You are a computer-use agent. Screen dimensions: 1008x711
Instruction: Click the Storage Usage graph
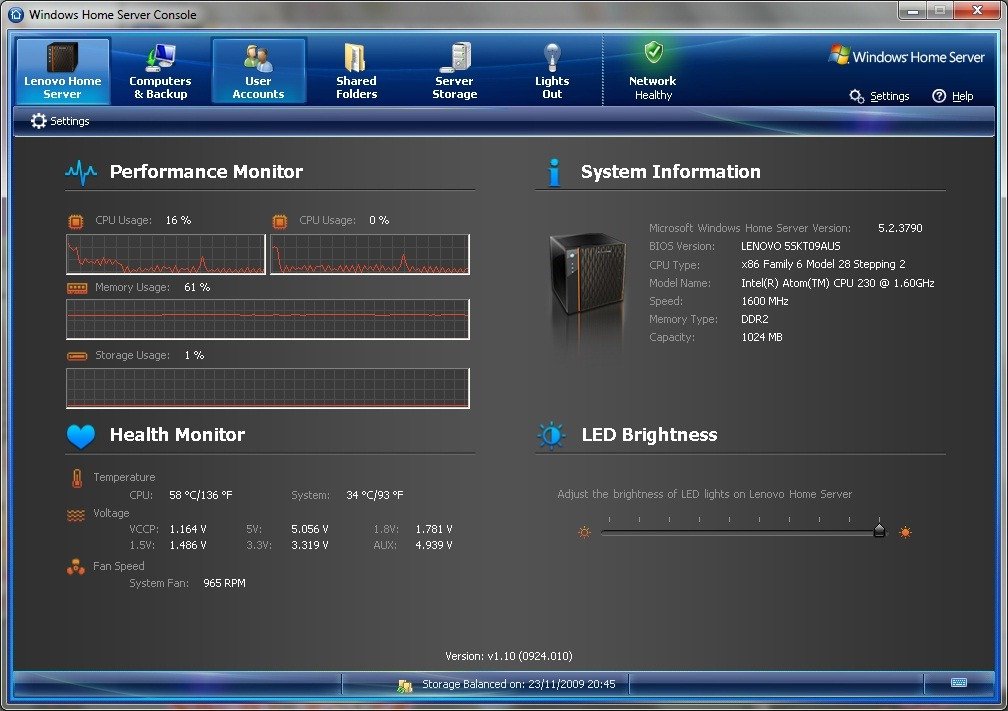click(x=268, y=388)
